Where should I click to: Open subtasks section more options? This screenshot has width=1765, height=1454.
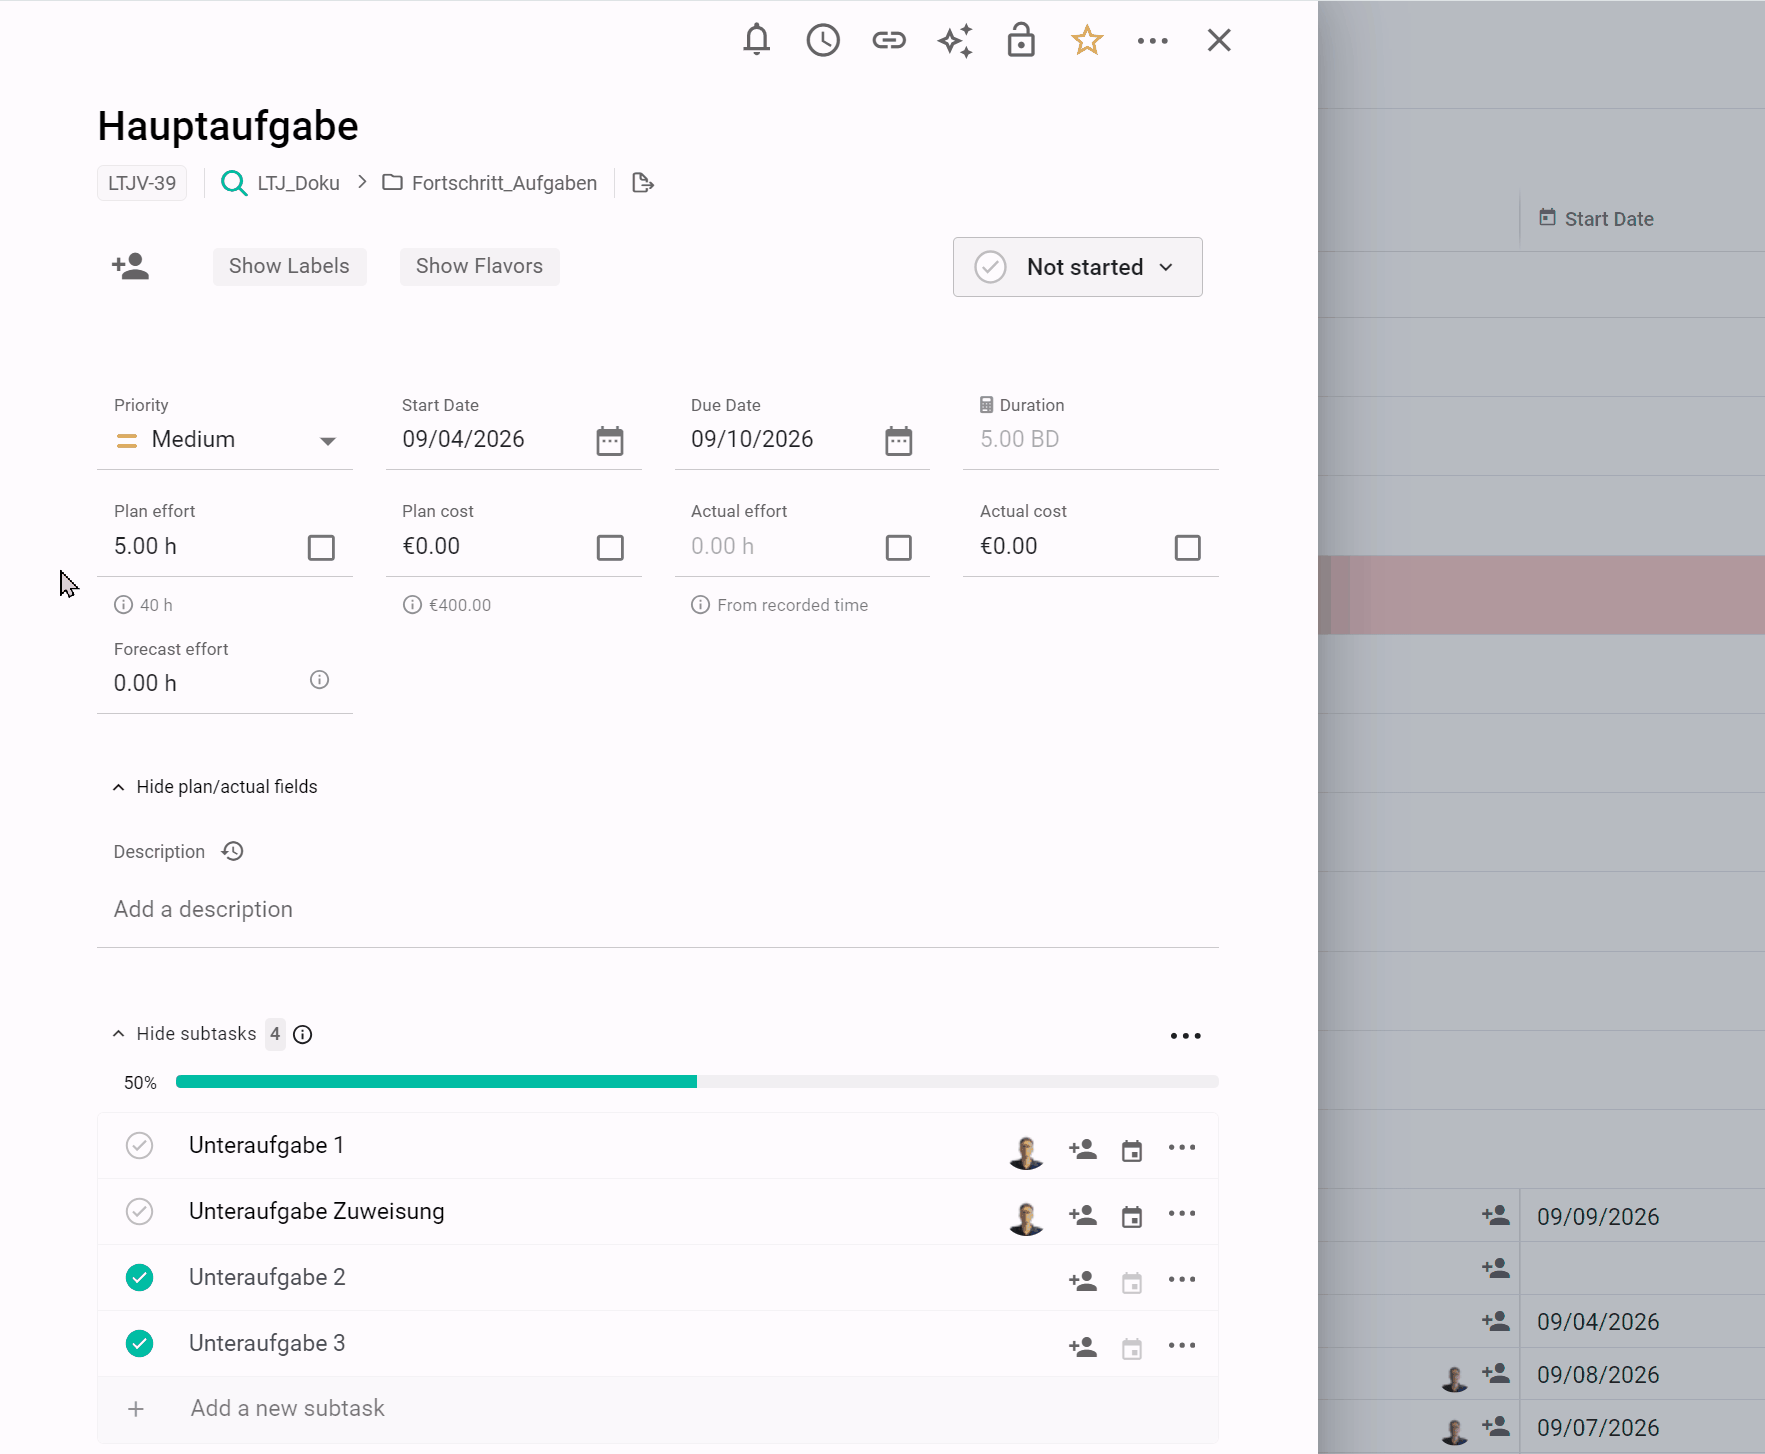pos(1186,1036)
